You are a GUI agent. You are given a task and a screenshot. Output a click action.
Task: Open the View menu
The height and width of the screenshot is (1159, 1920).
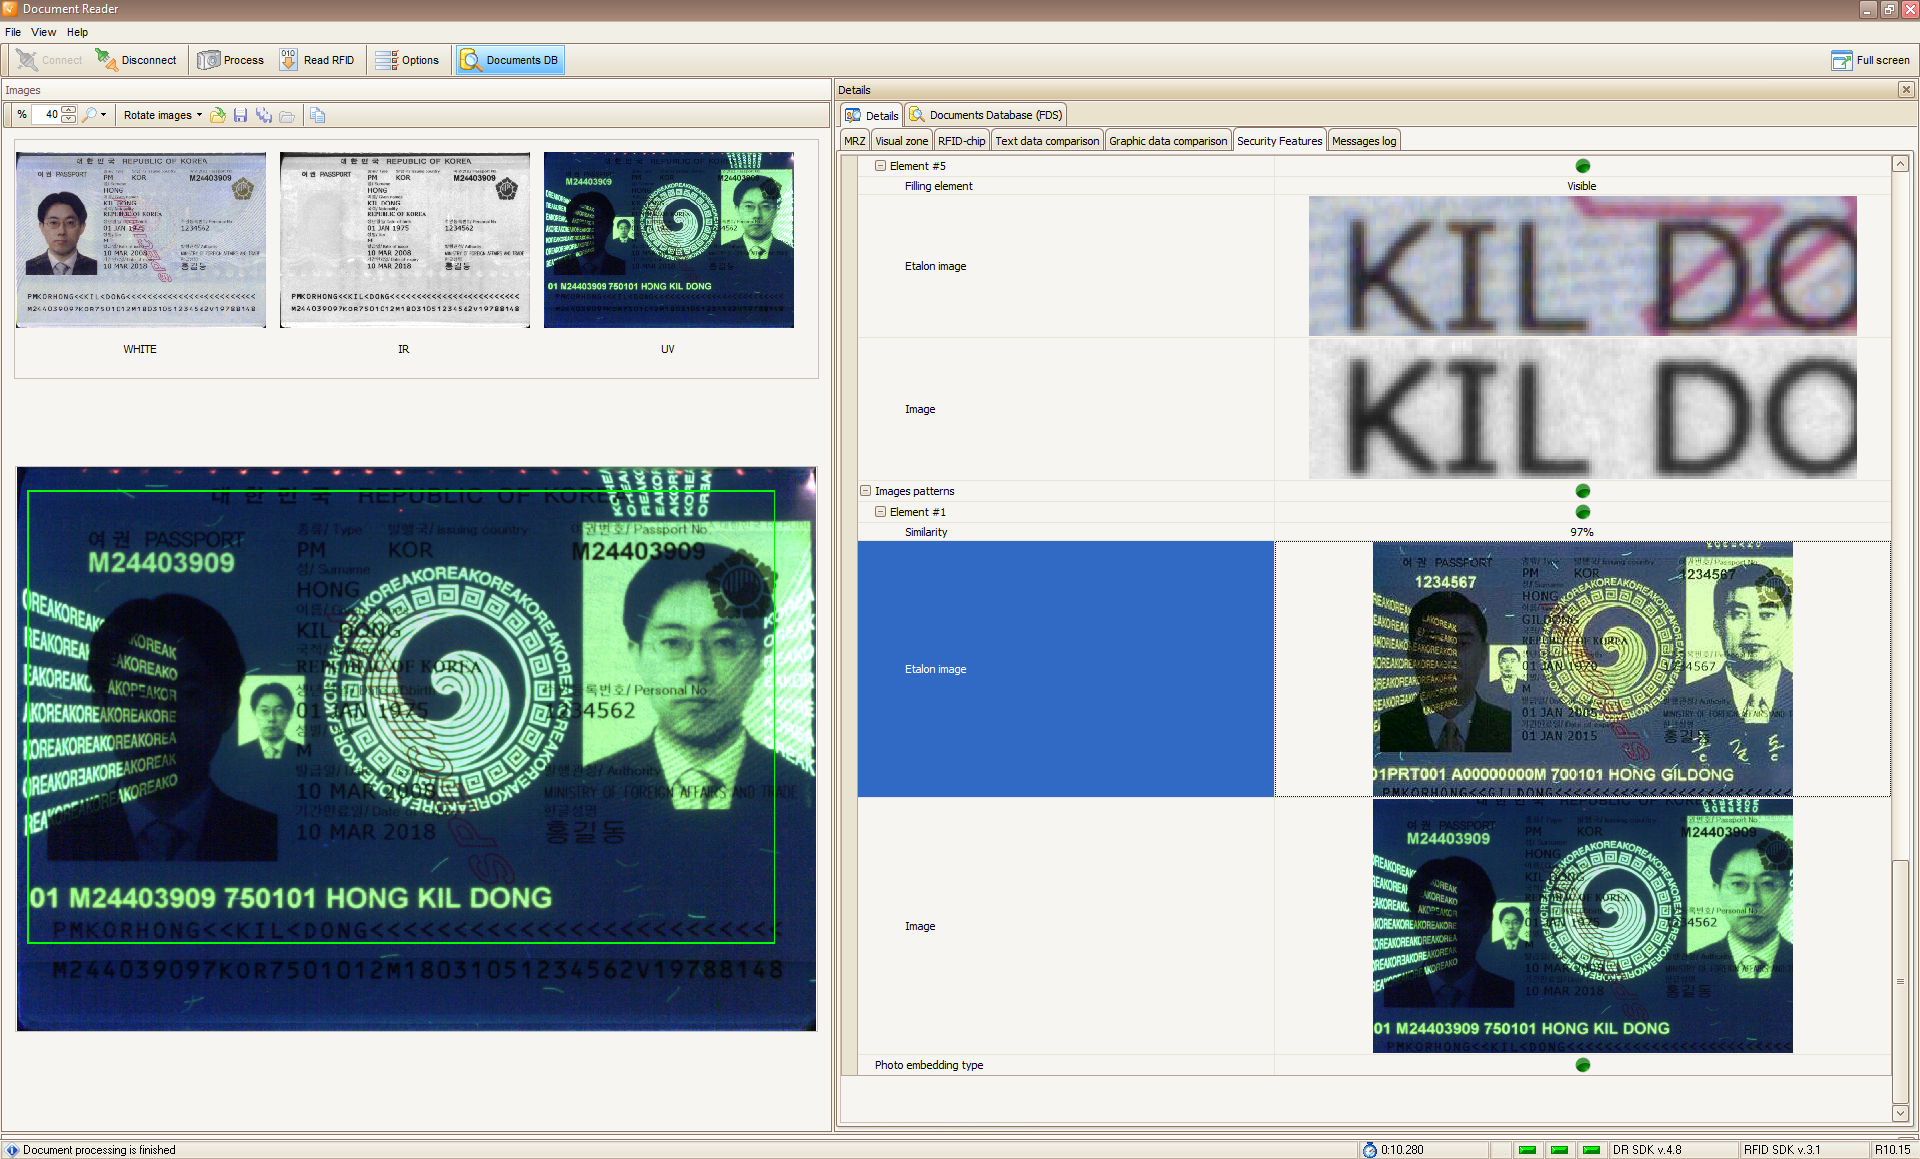click(x=43, y=32)
